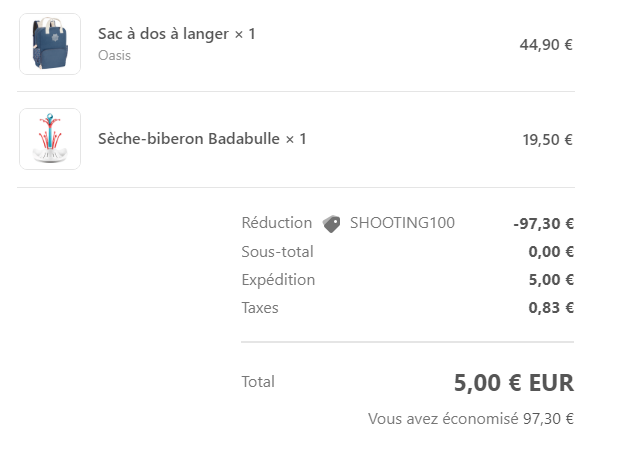Viewport: 643px width, 464px height.
Task: Click the 44,90 € backpack price
Action: [546, 45]
